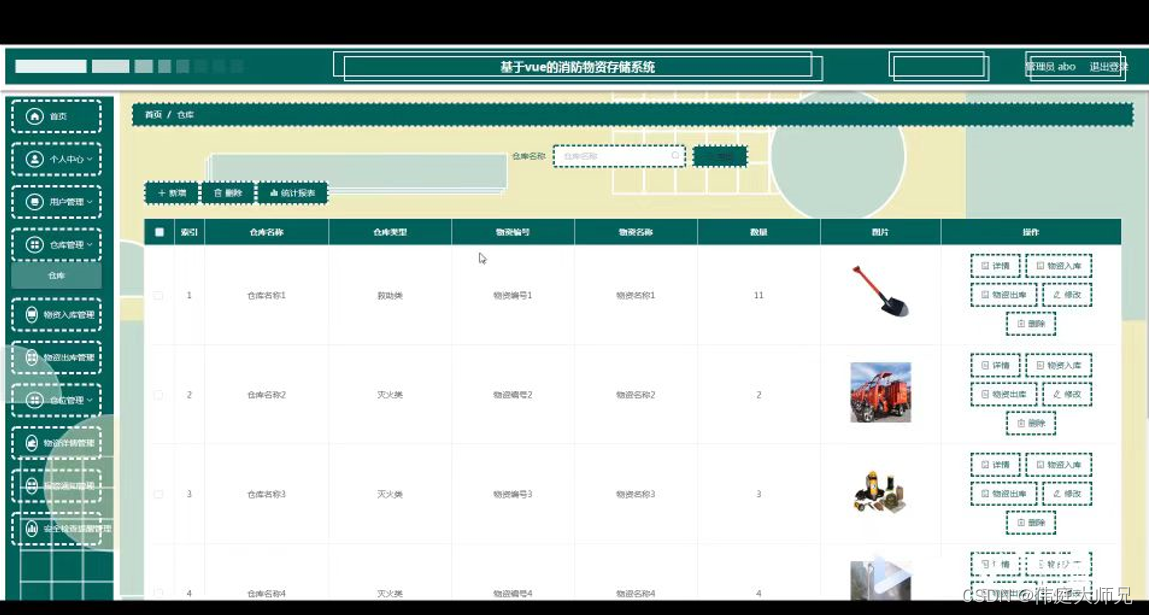Click the 仓库类型 column header
This screenshot has width=1149, height=615.
point(390,232)
